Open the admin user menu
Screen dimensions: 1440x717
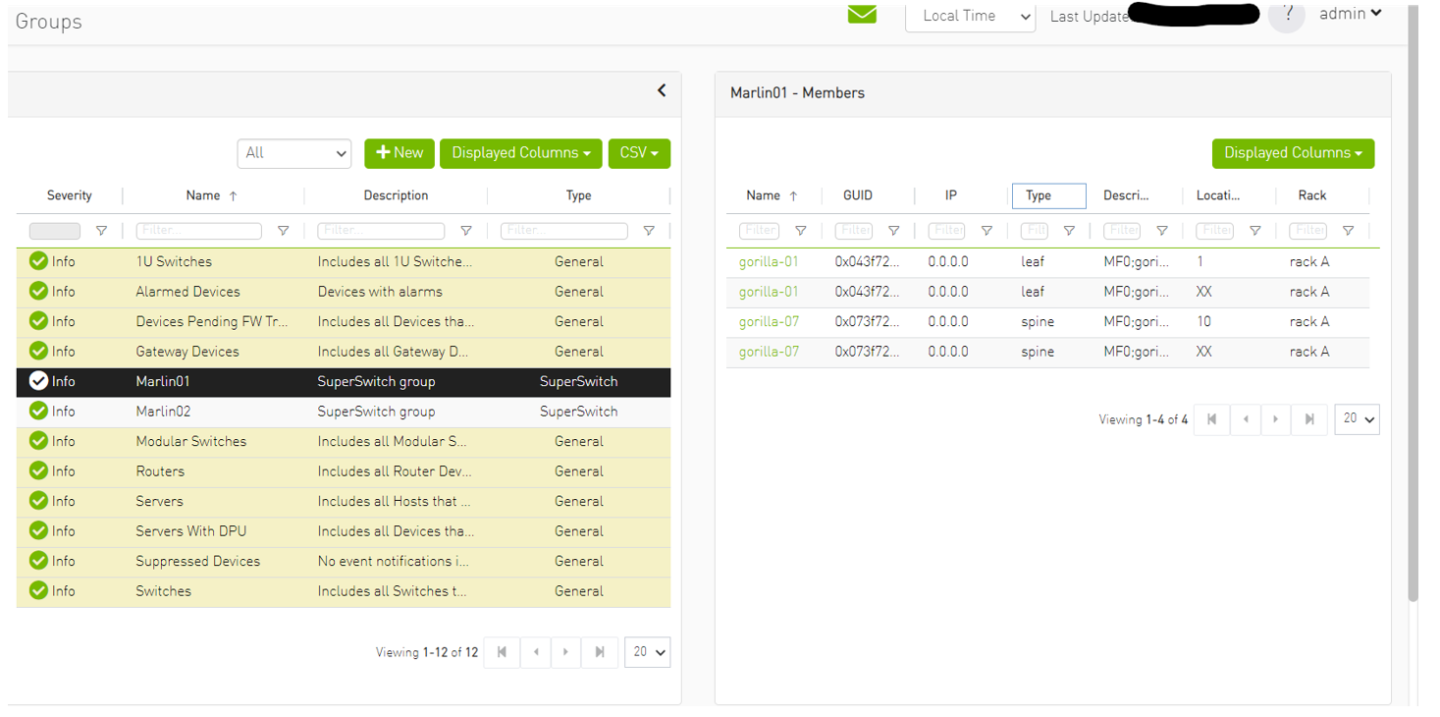1350,14
